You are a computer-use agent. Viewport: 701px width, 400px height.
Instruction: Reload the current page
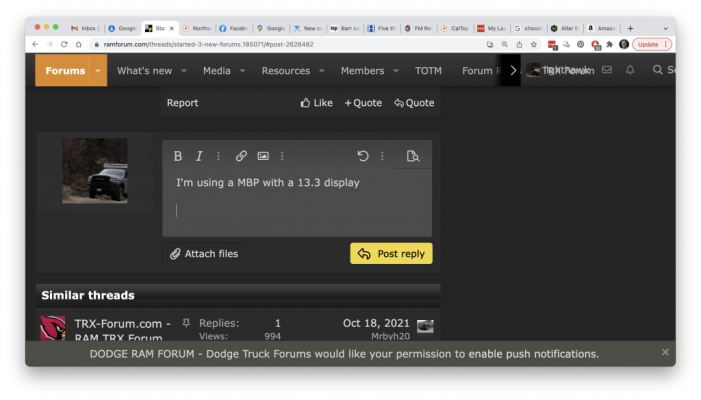64,44
